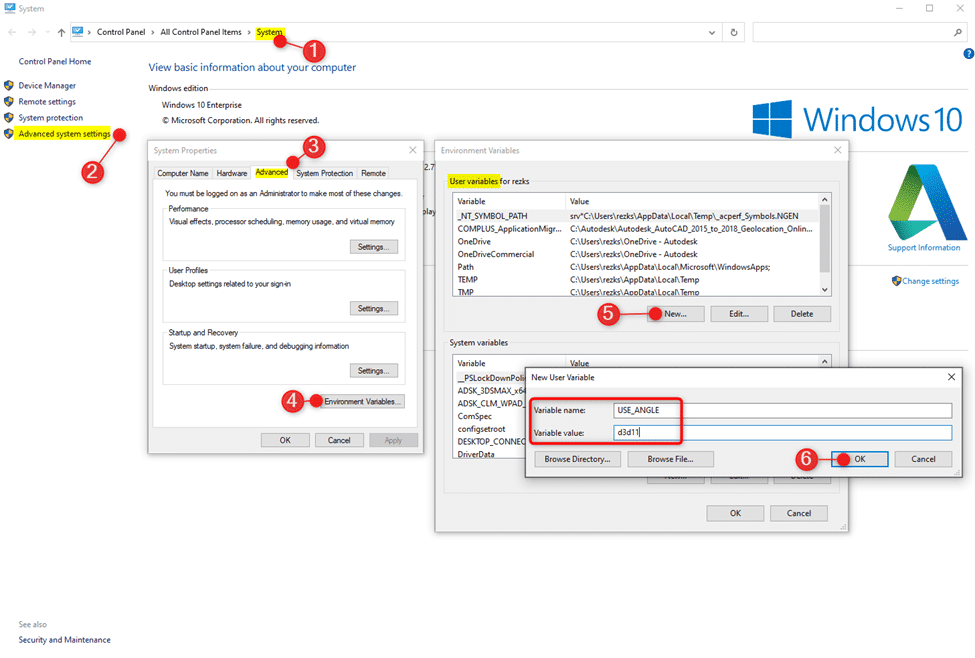Click the scroll up arrow of system variables list
Viewport: 975px width, 658px height.
tap(825, 362)
